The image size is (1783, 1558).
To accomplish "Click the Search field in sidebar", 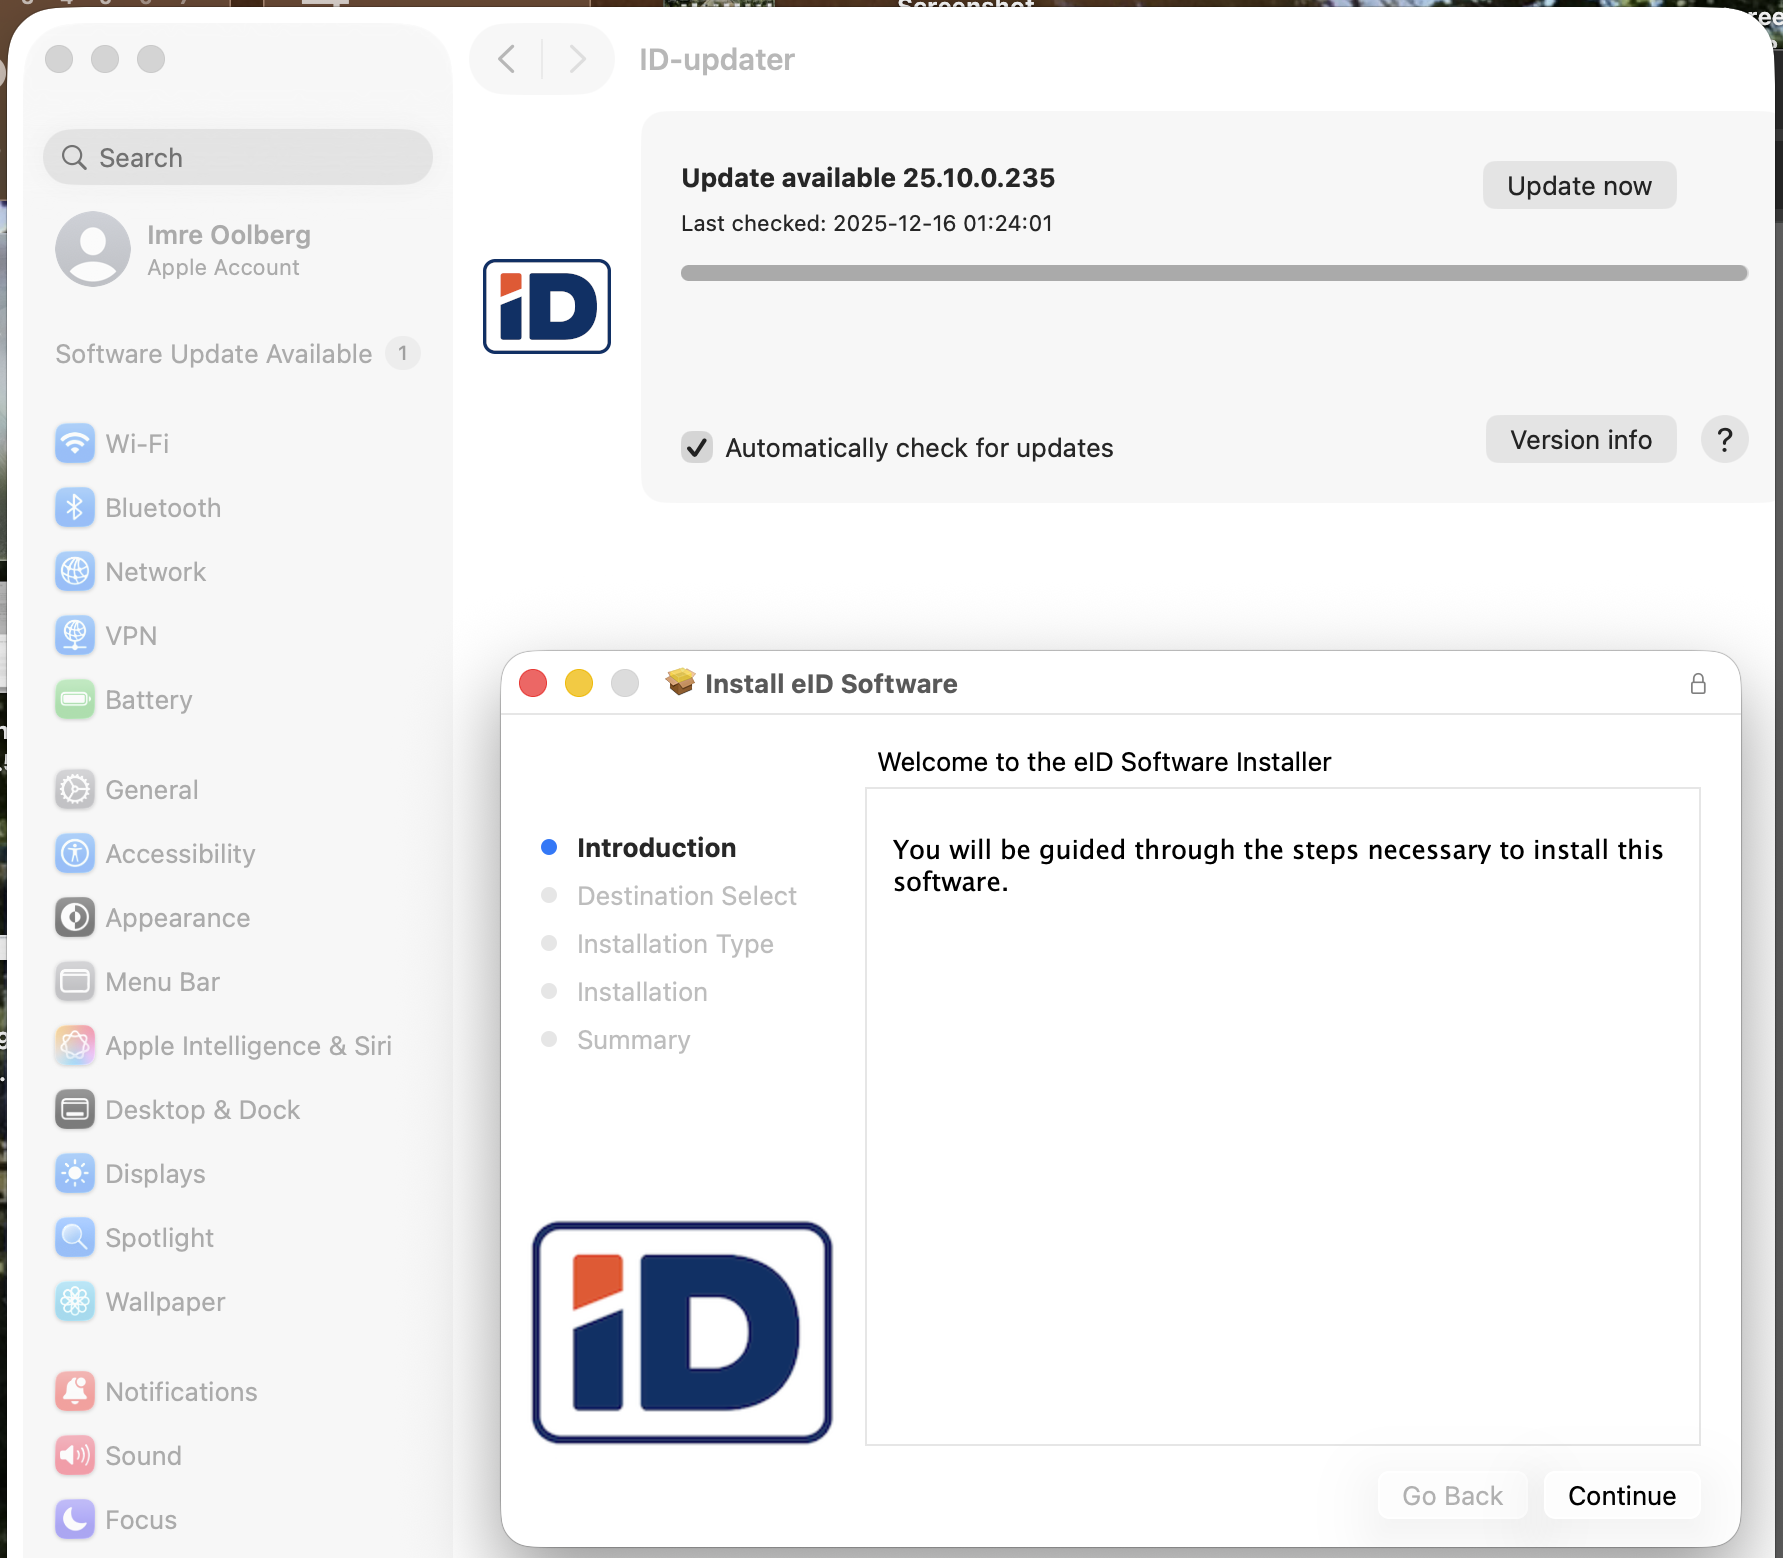I will tap(238, 158).
